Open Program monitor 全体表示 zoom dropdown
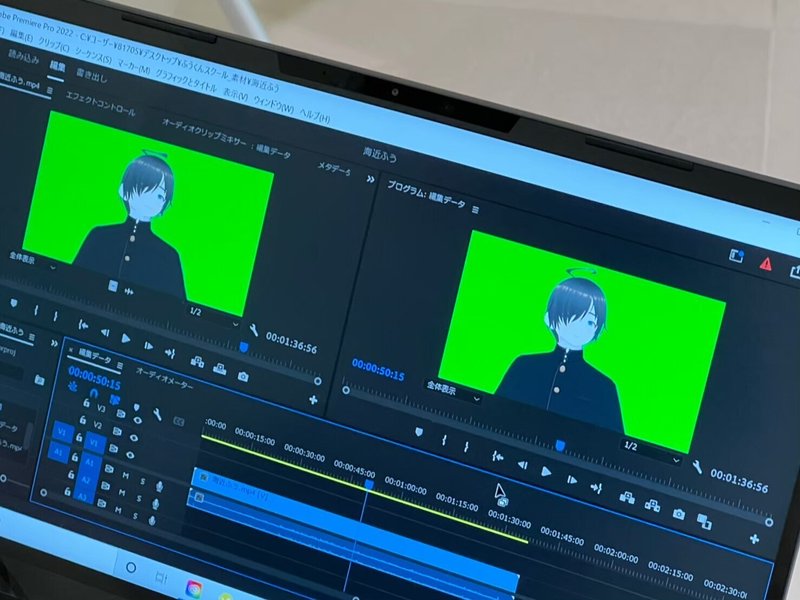 [453, 392]
